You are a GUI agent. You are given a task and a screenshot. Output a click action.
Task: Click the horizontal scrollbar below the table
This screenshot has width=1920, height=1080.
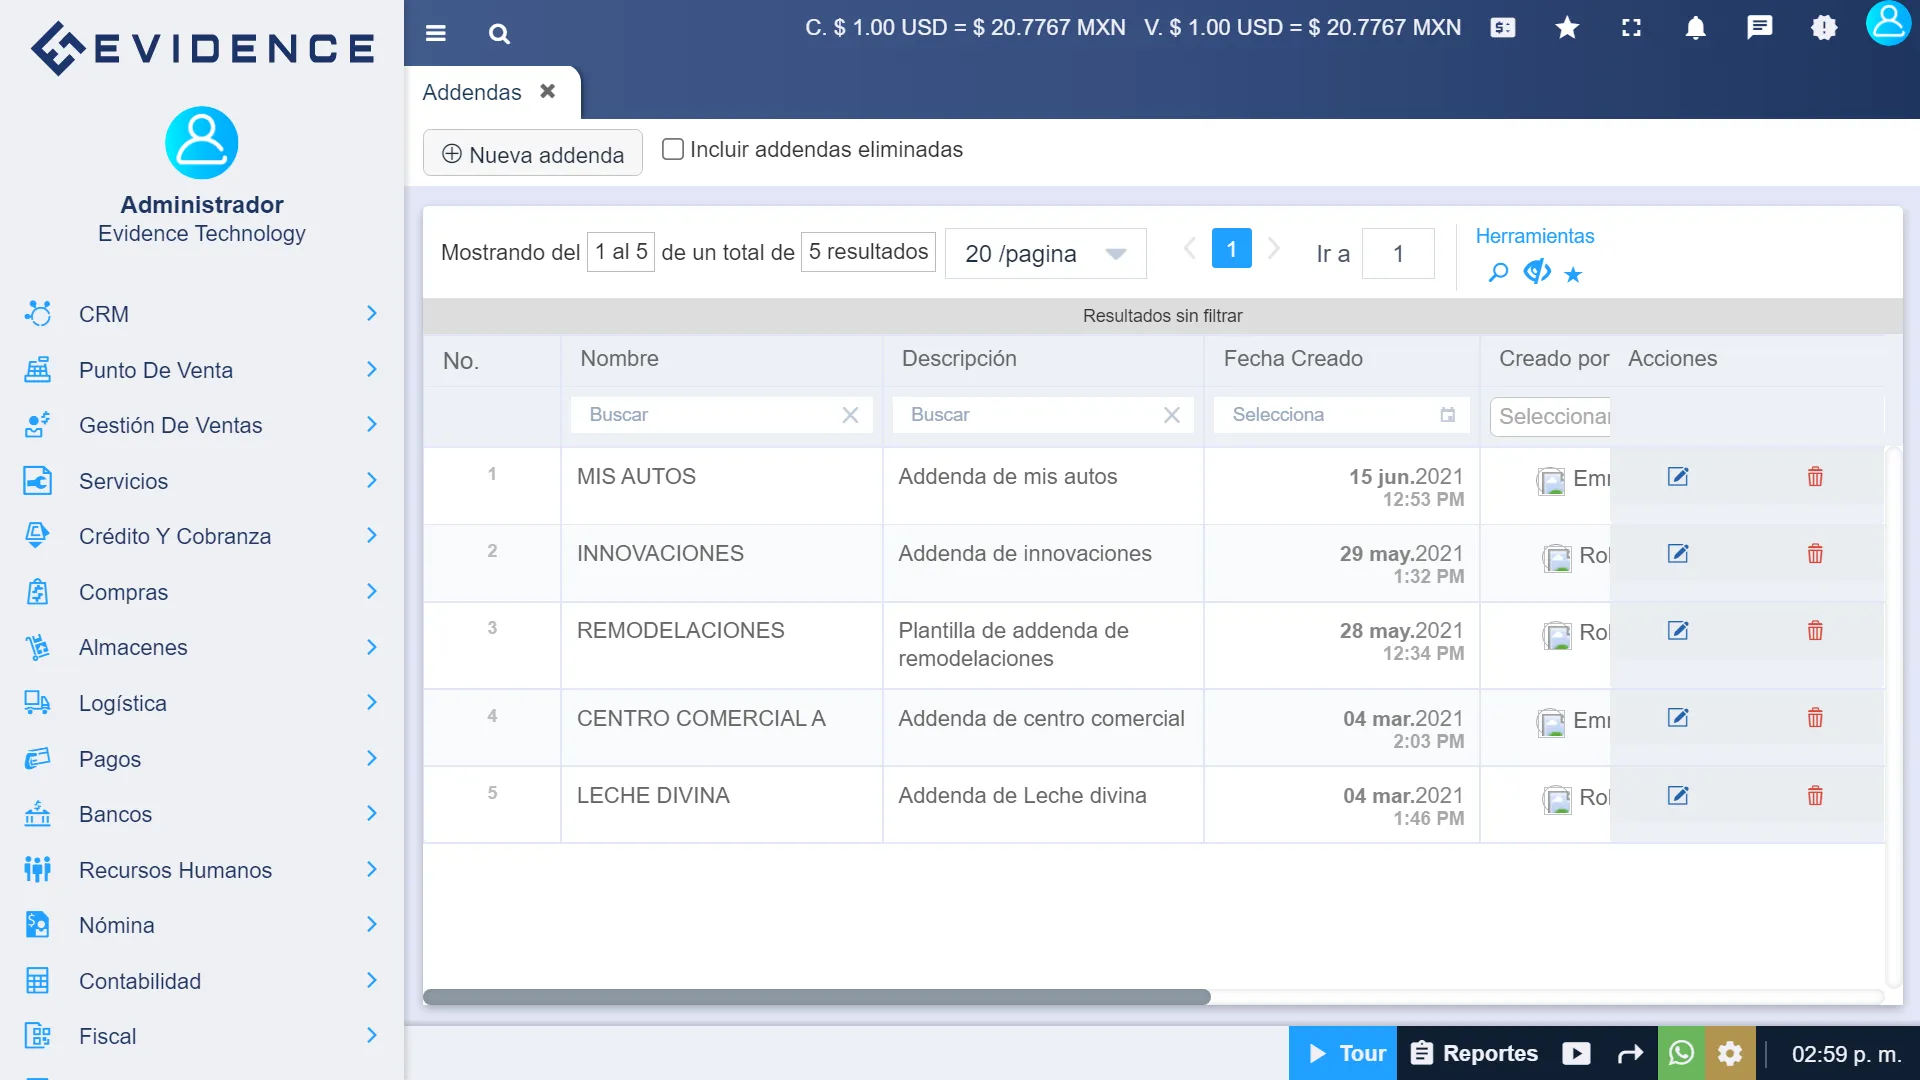click(816, 997)
